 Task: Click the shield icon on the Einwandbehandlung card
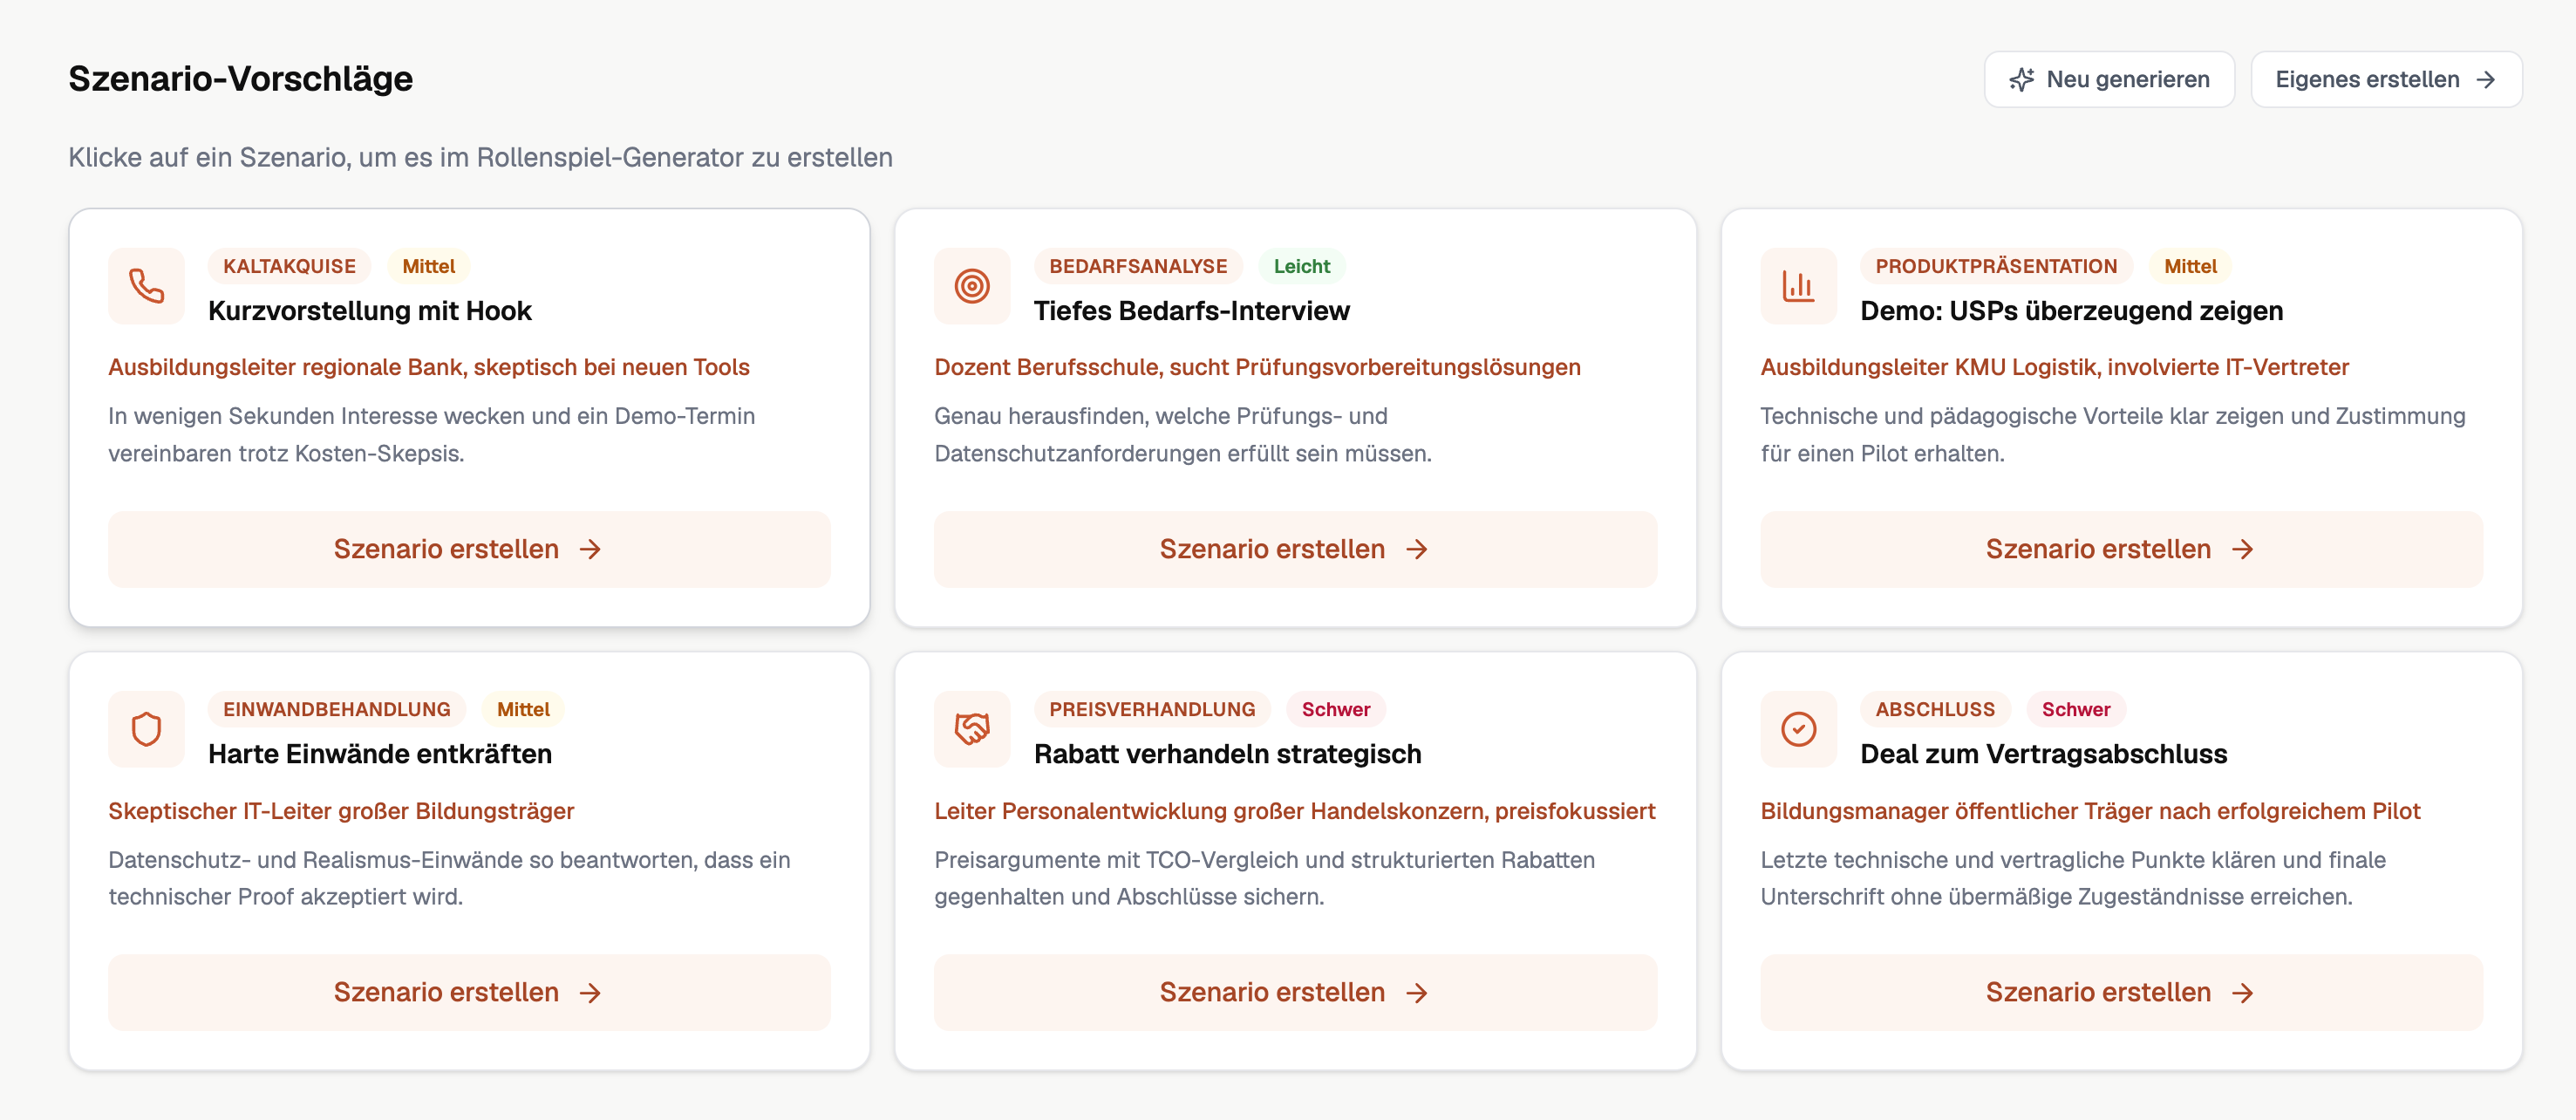click(x=146, y=729)
